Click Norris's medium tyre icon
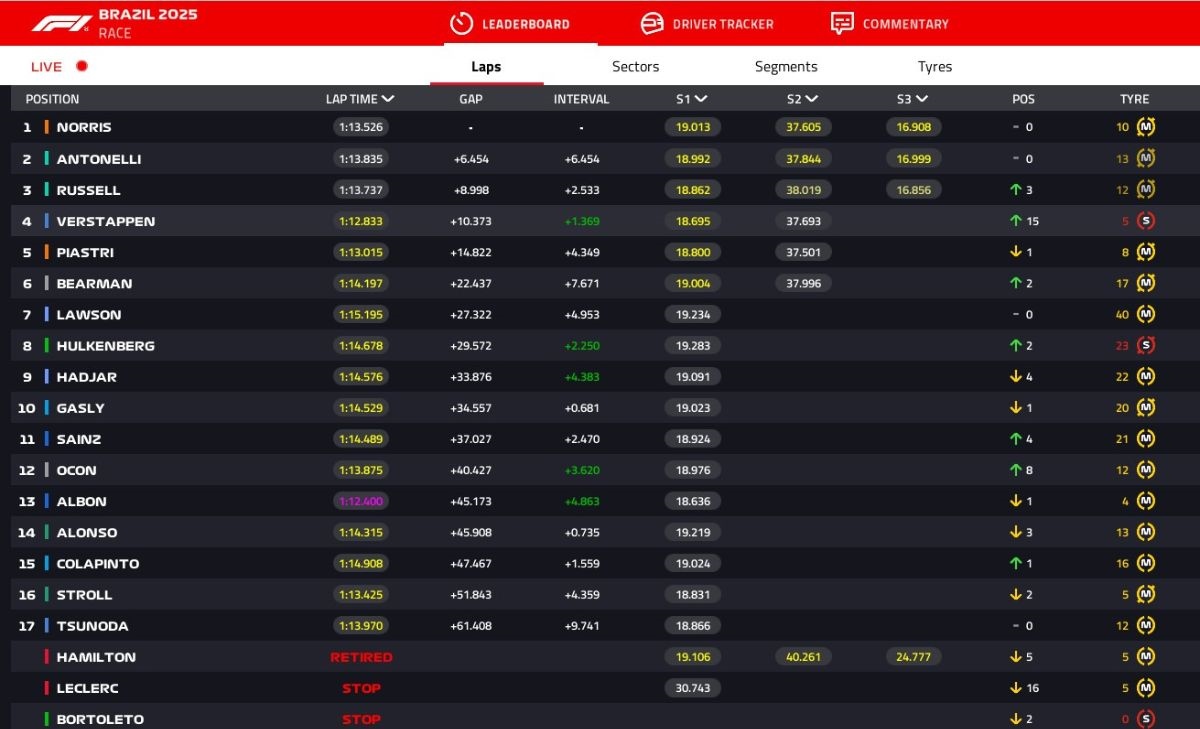 (x=1146, y=128)
